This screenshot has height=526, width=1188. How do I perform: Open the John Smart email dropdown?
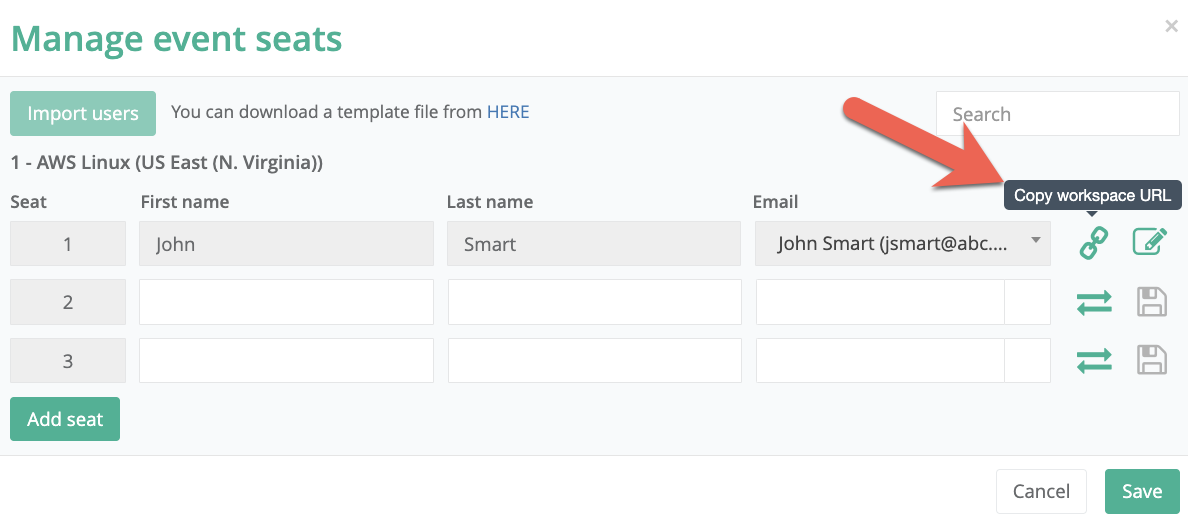pos(902,243)
